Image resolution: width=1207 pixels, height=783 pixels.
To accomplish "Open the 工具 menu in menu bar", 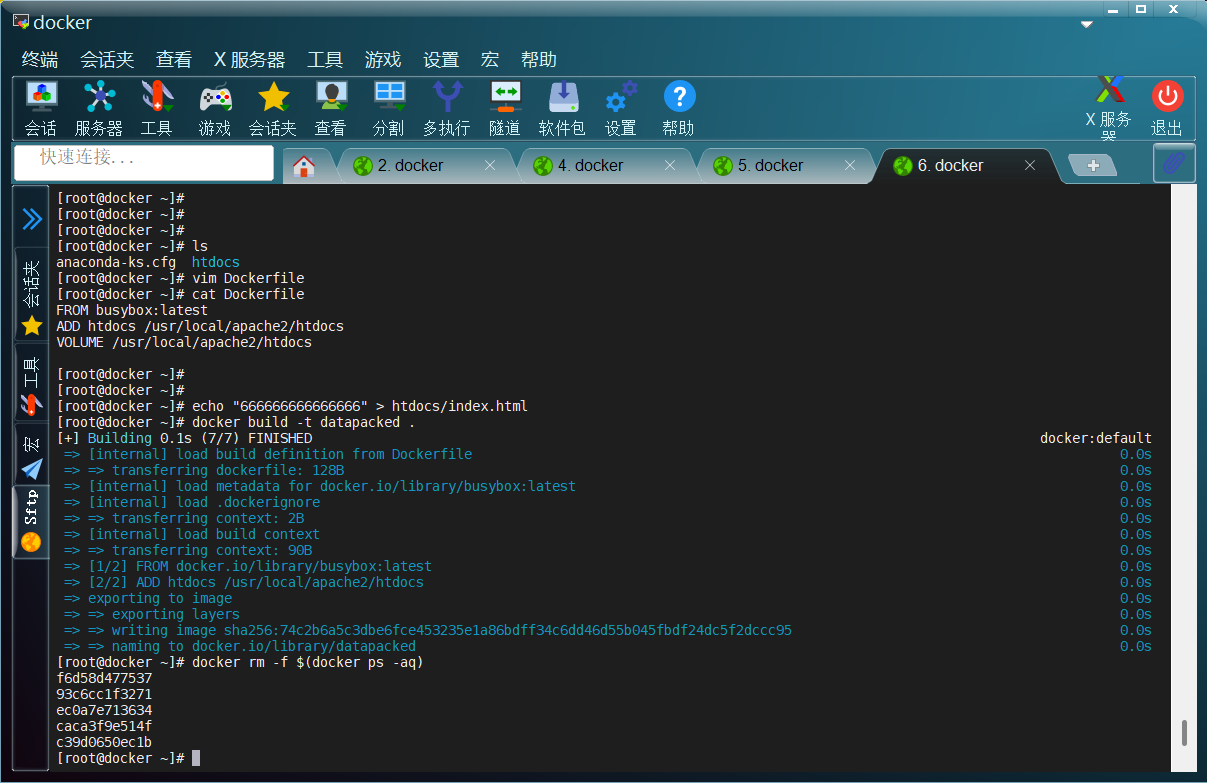I will click(x=325, y=60).
